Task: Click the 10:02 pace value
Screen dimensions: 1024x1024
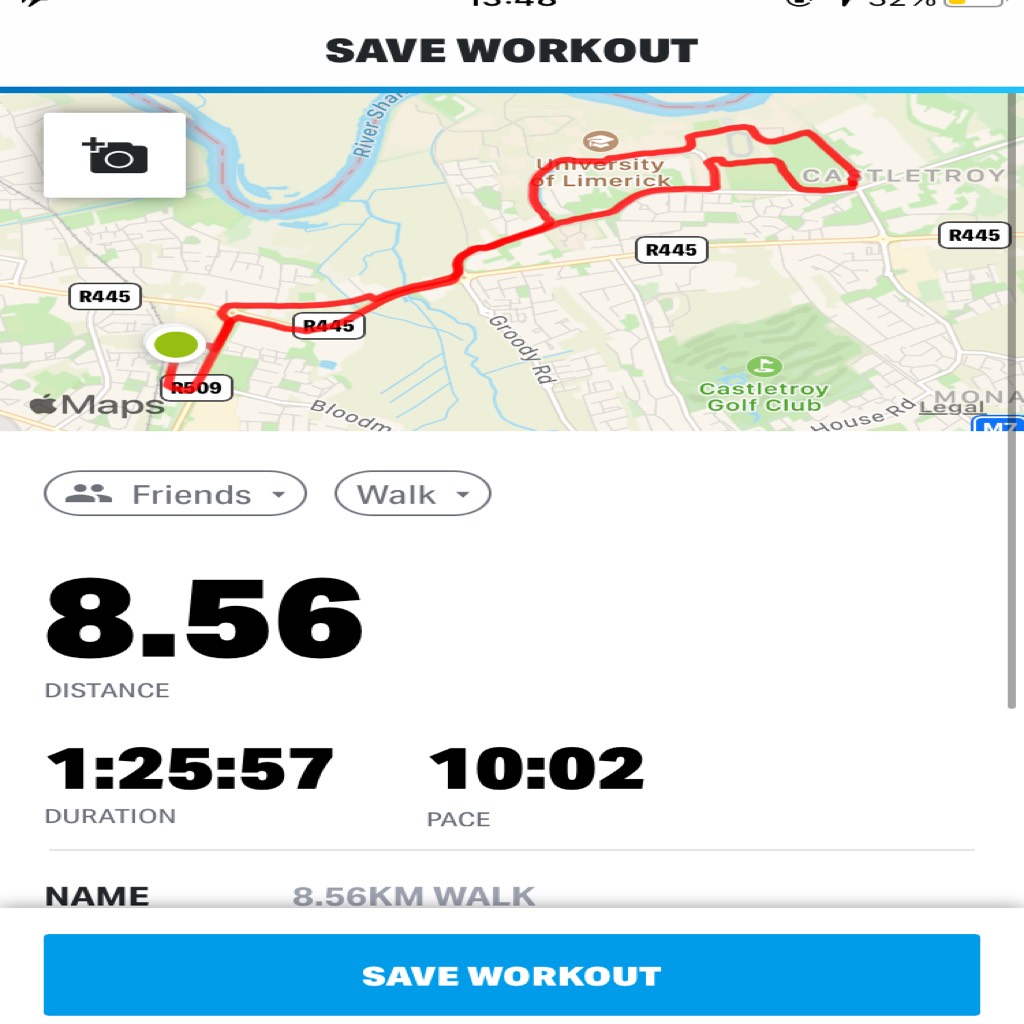Action: pos(536,769)
